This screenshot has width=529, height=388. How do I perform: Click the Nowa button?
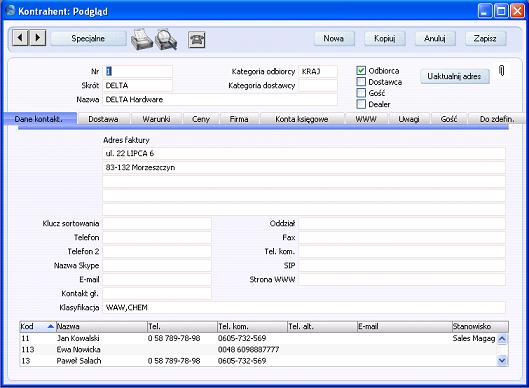(334, 38)
